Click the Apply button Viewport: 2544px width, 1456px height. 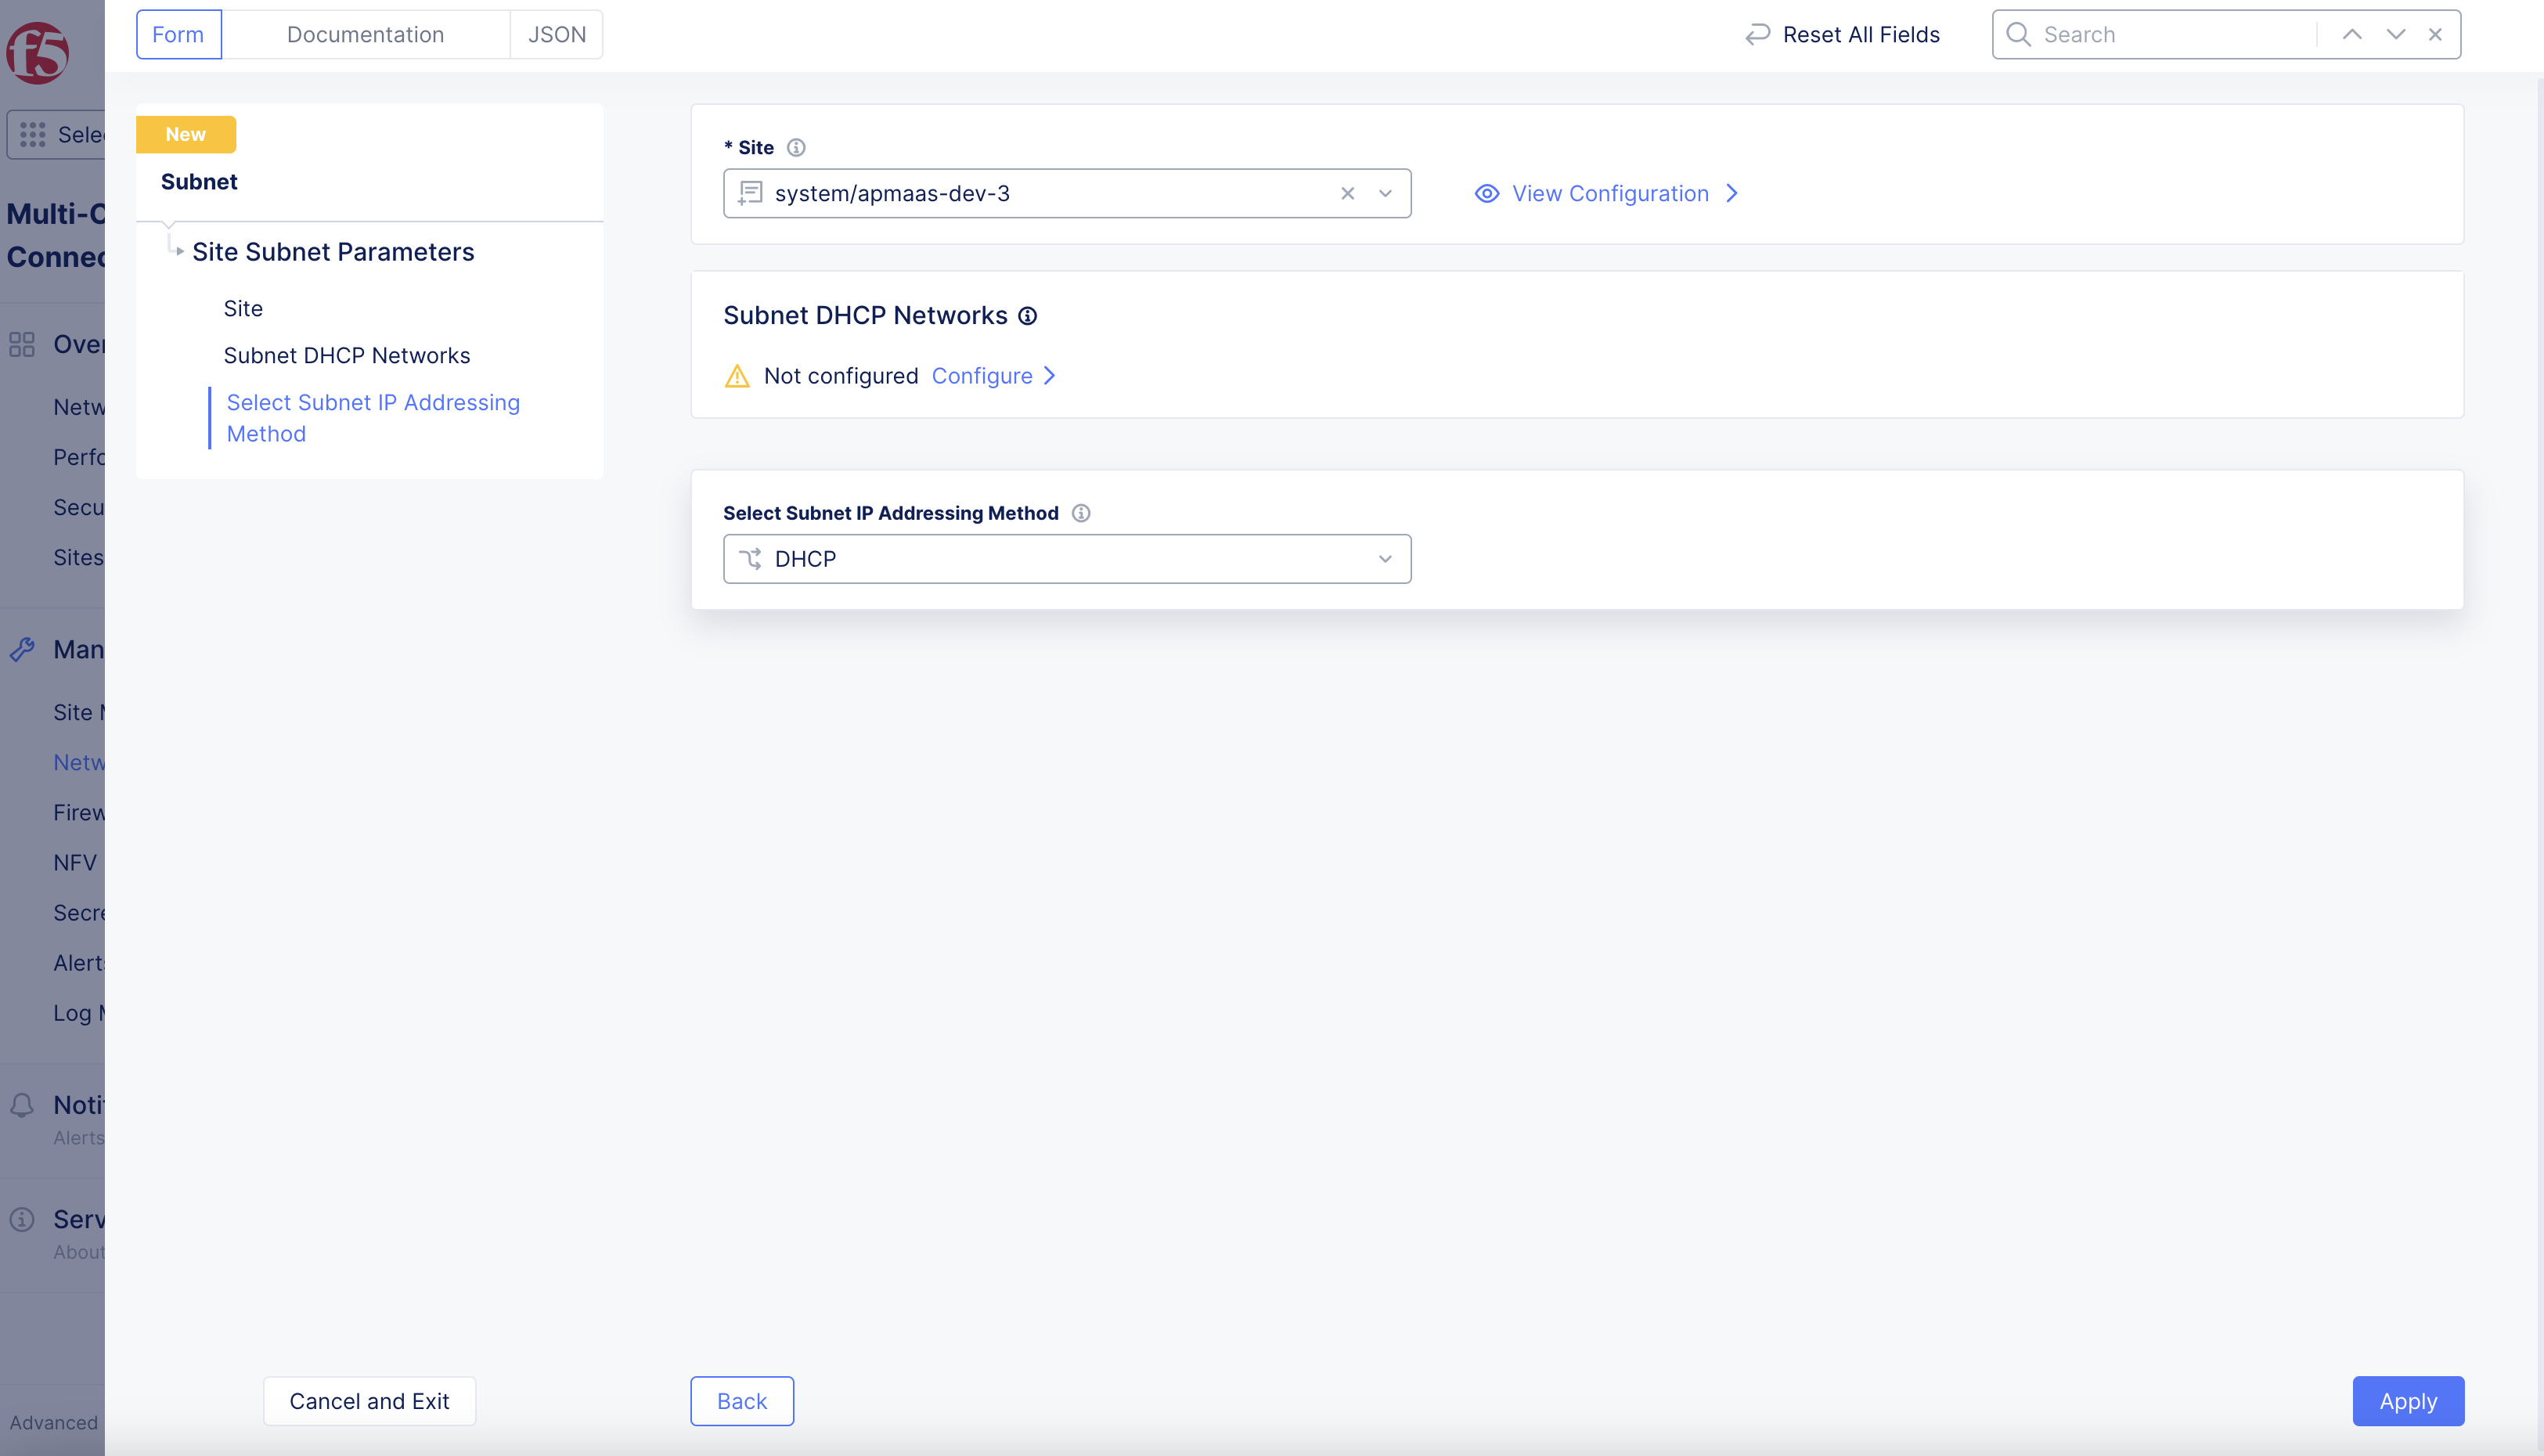tap(2408, 1401)
